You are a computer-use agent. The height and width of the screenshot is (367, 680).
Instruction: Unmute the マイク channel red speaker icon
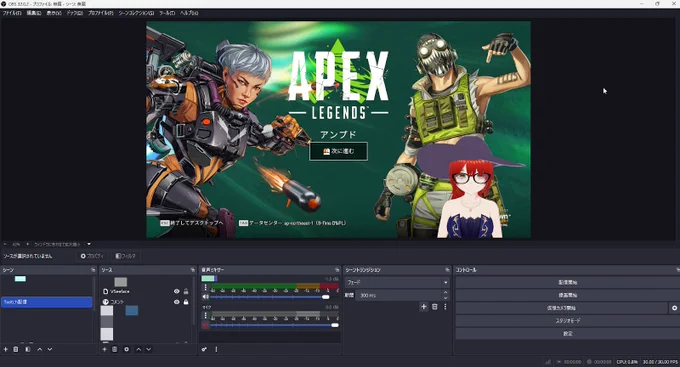pos(206,325)
